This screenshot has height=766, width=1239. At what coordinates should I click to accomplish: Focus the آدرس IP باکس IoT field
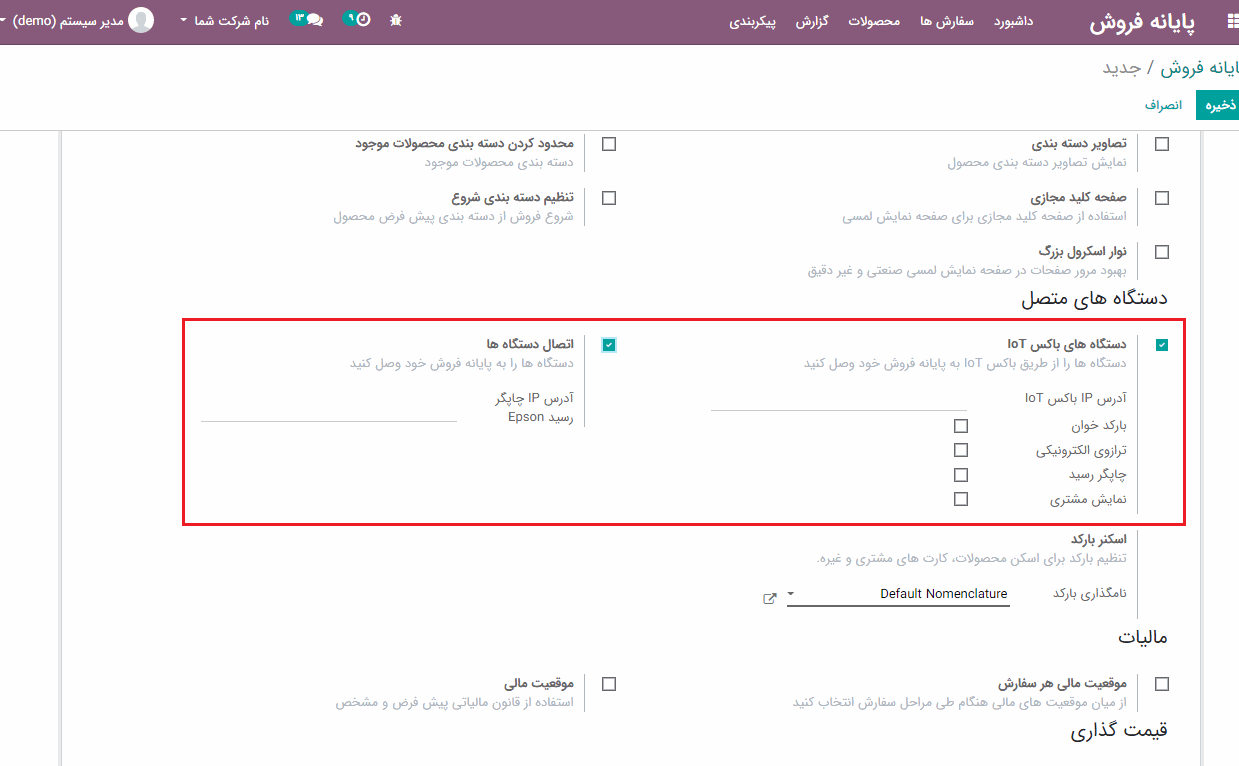click(839, 399)
